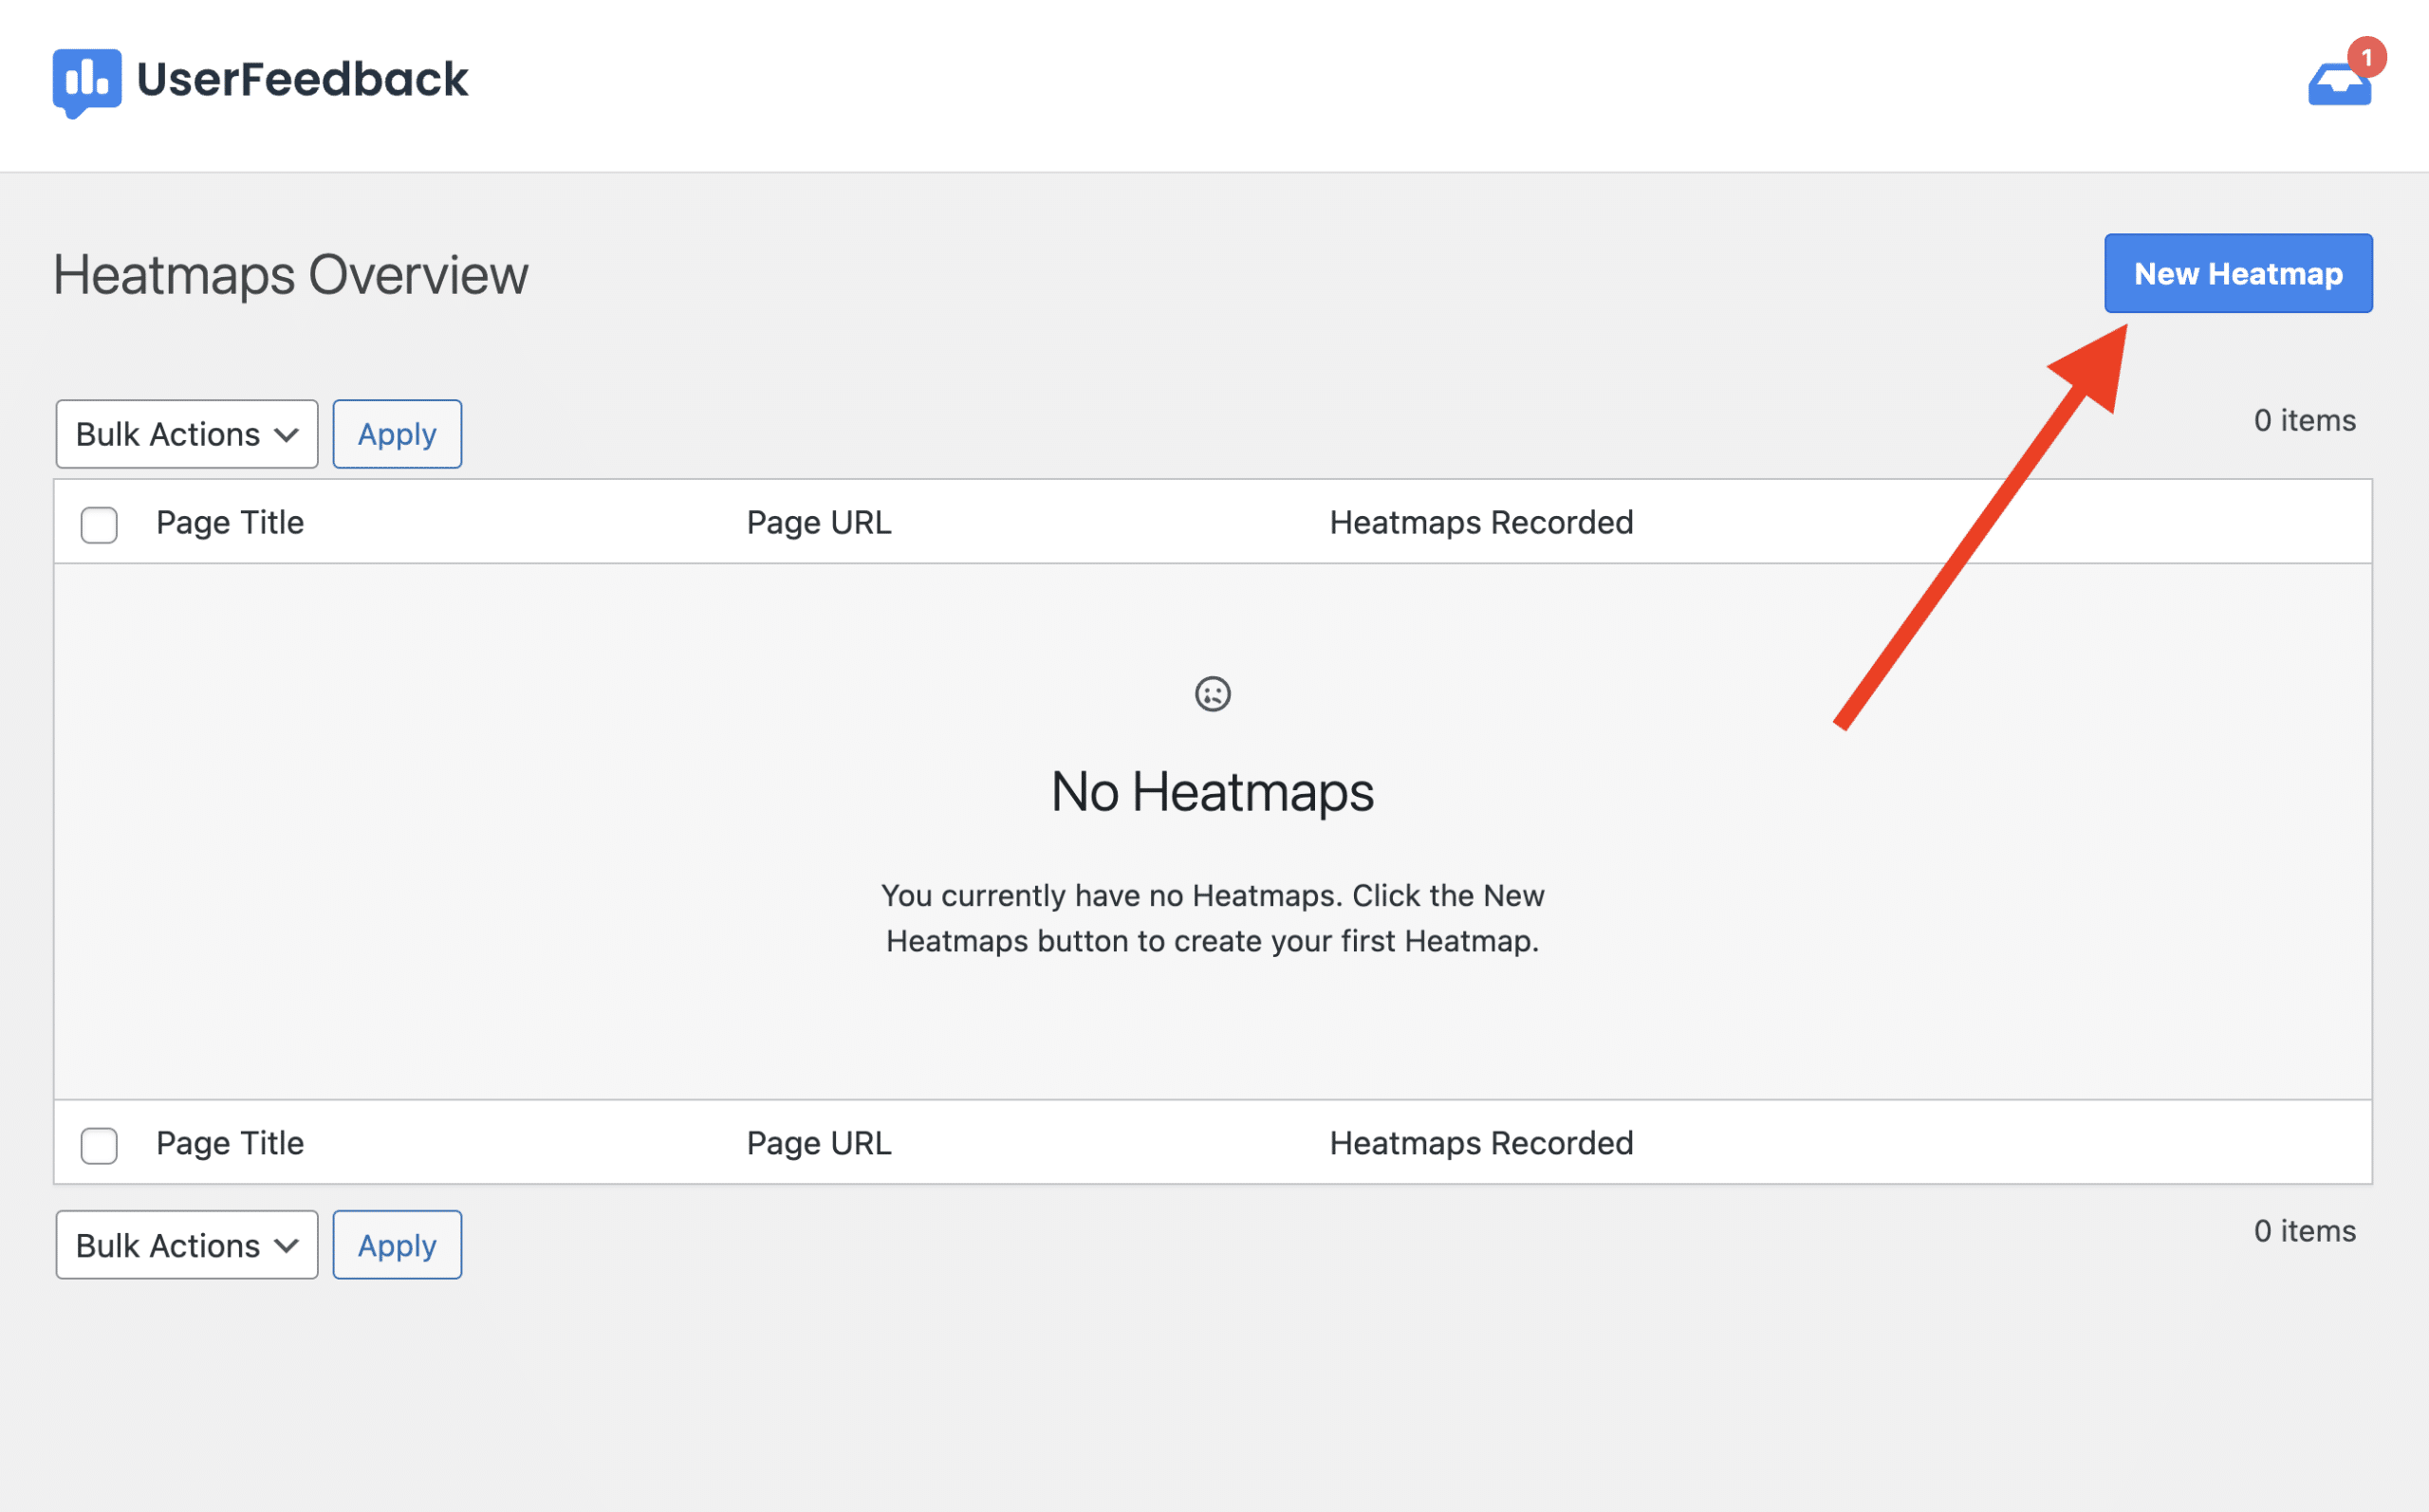Click the UserFeedback brand name text
2429x1512 pixels.
pos(302,80)
